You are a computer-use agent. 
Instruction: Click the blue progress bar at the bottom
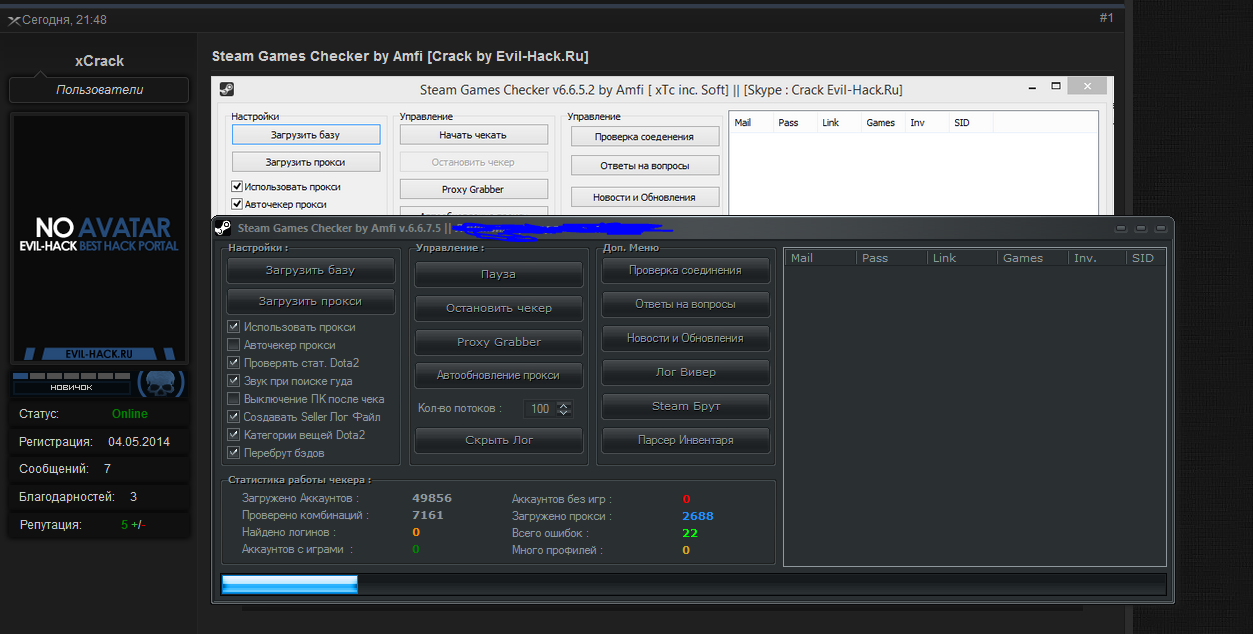tap(289, 584)
